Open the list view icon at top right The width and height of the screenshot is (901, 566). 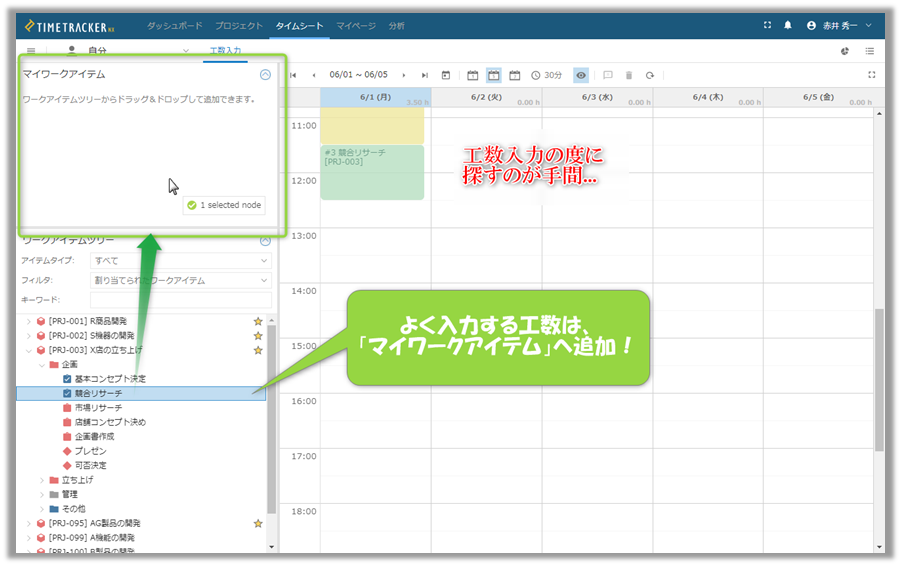[x=870, y=51]
